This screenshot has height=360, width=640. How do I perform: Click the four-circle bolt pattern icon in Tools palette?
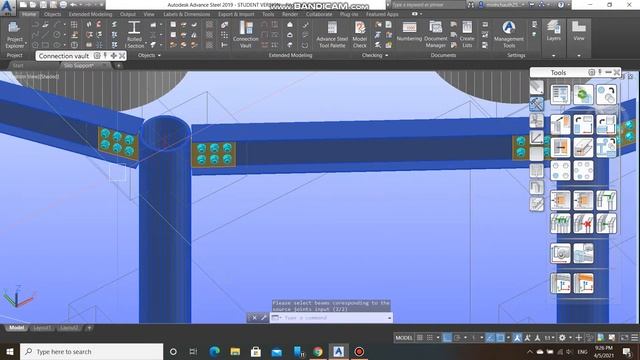tap(560, 170)
